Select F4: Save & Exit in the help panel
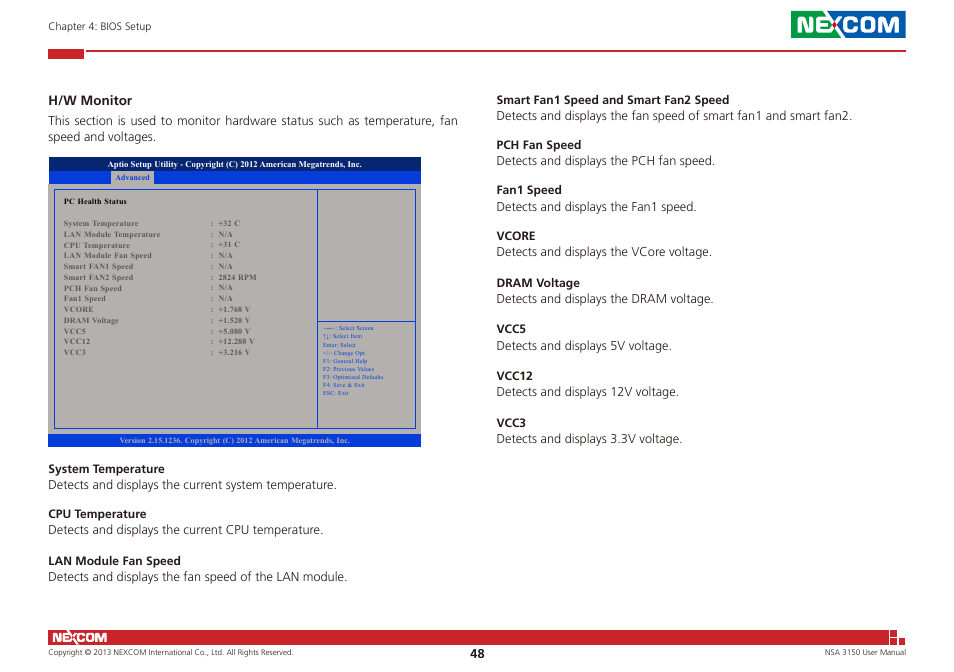Screen dimensions: 954x672 pos(346,384)
